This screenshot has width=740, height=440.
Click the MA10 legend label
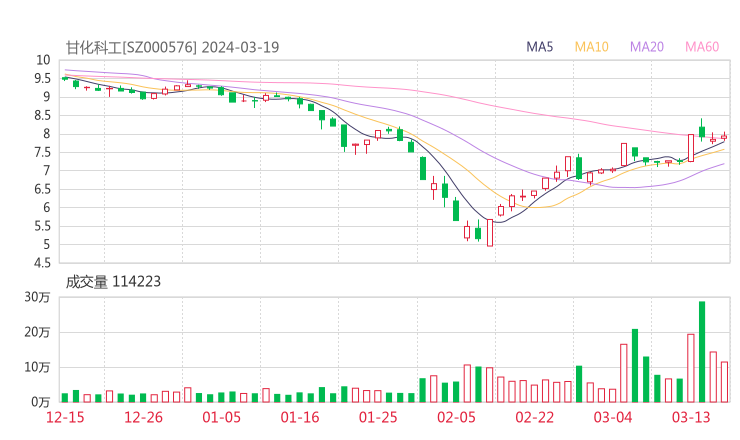pyautogui.click(x=591, y=47)
